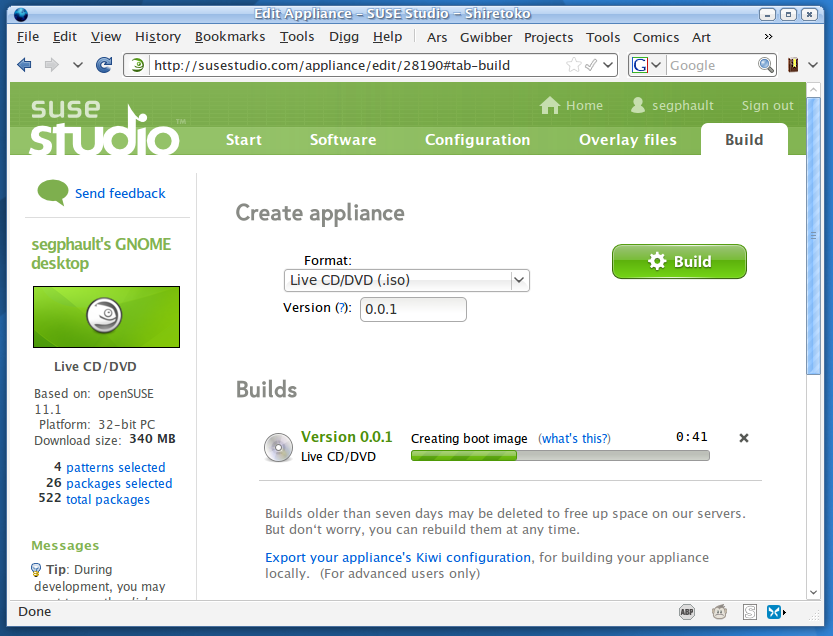Switch to the Start tab

point(244,140)
